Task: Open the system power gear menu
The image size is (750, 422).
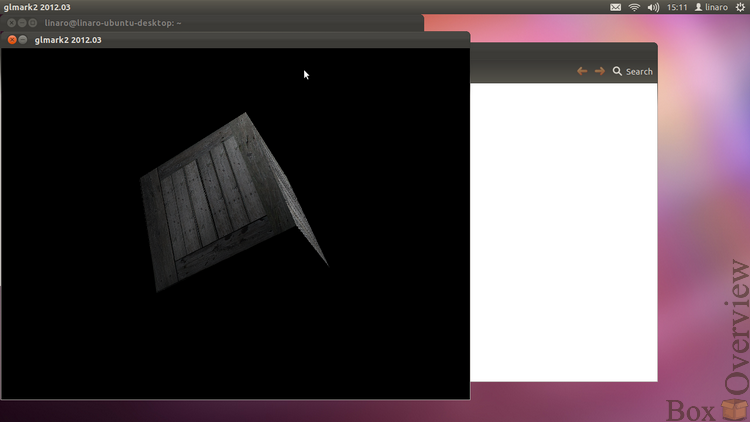Action: pos(740,7)
